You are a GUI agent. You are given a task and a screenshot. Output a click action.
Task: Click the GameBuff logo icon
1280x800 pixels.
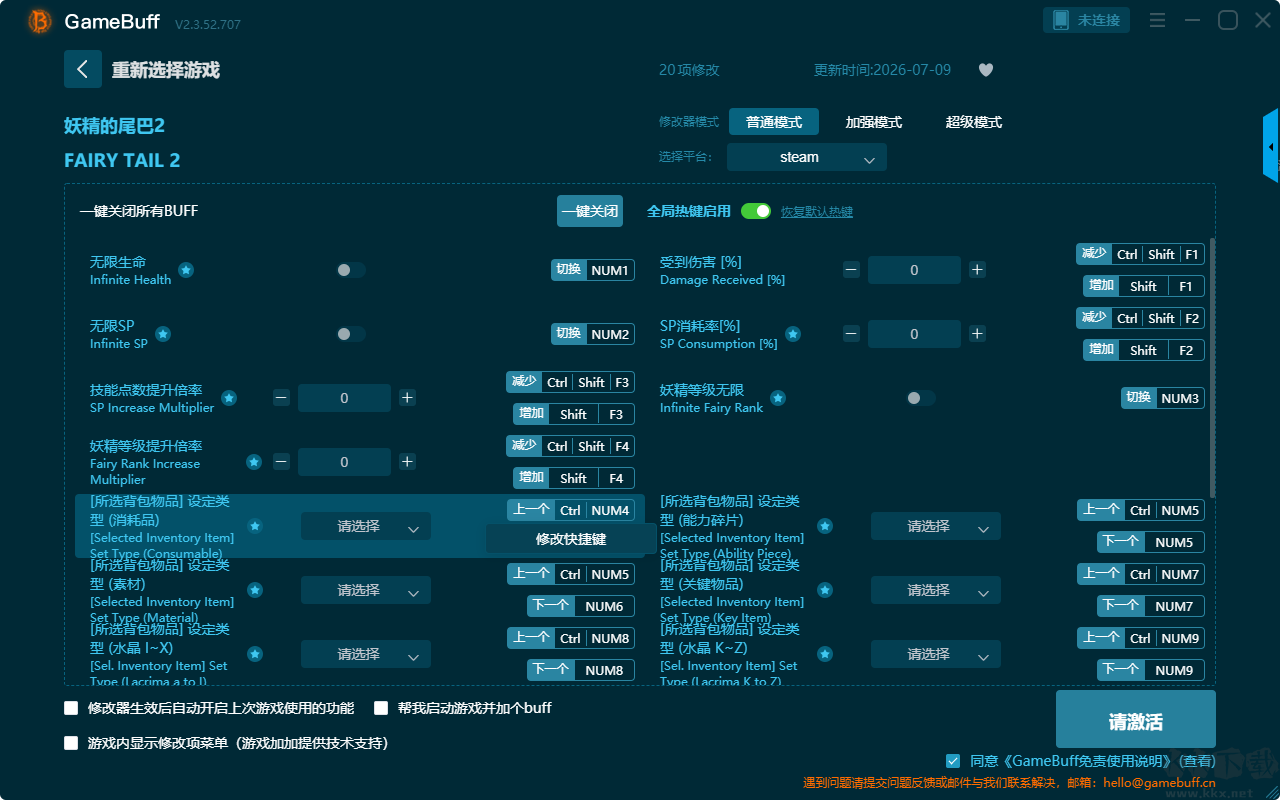(x=40, y=21)
